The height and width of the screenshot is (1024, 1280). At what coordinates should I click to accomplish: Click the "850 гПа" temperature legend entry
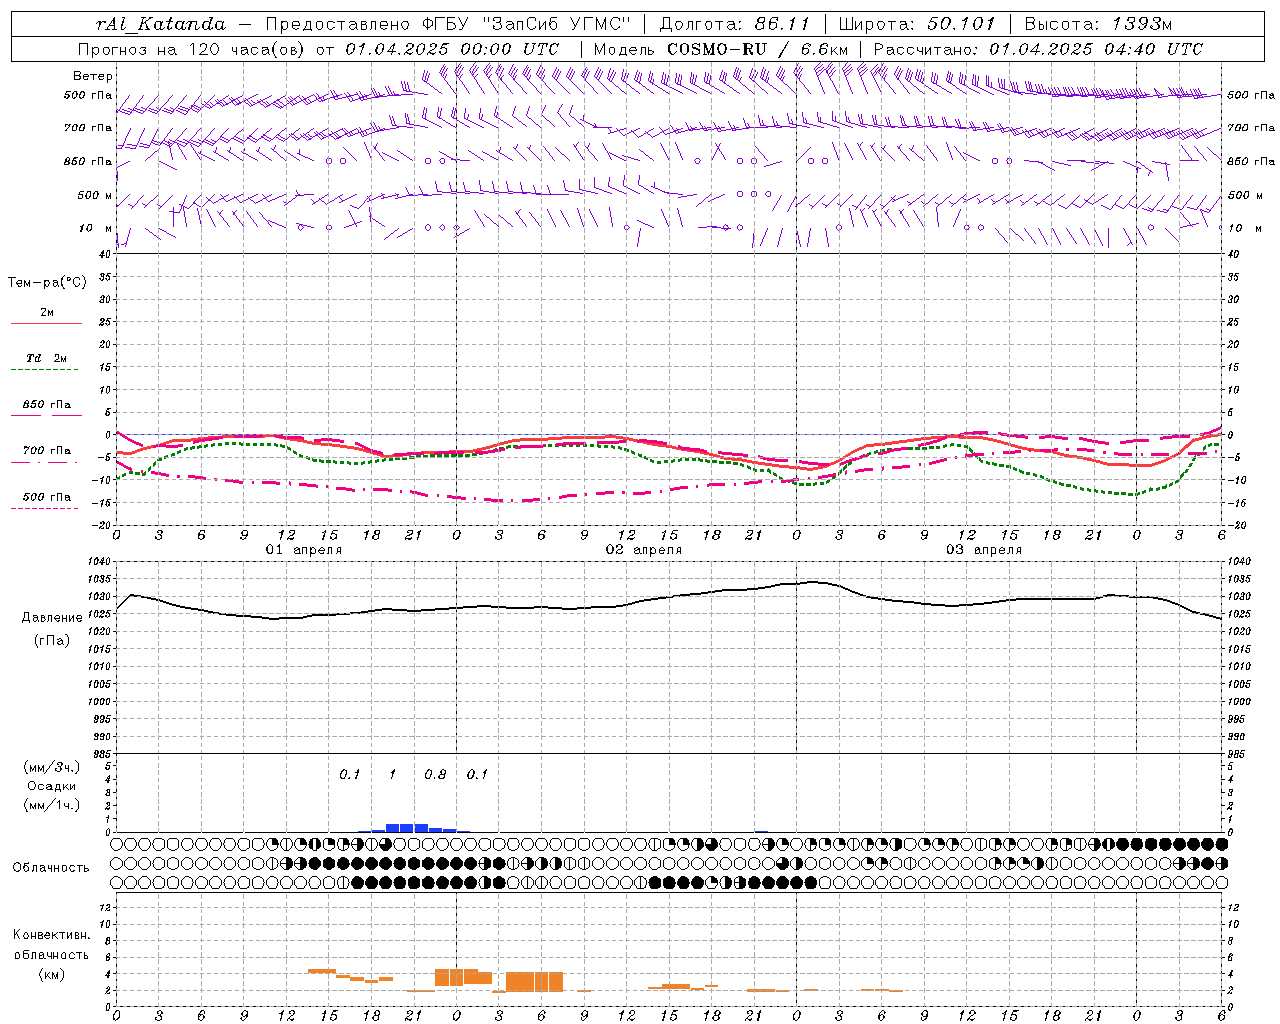tap(46, 405)
